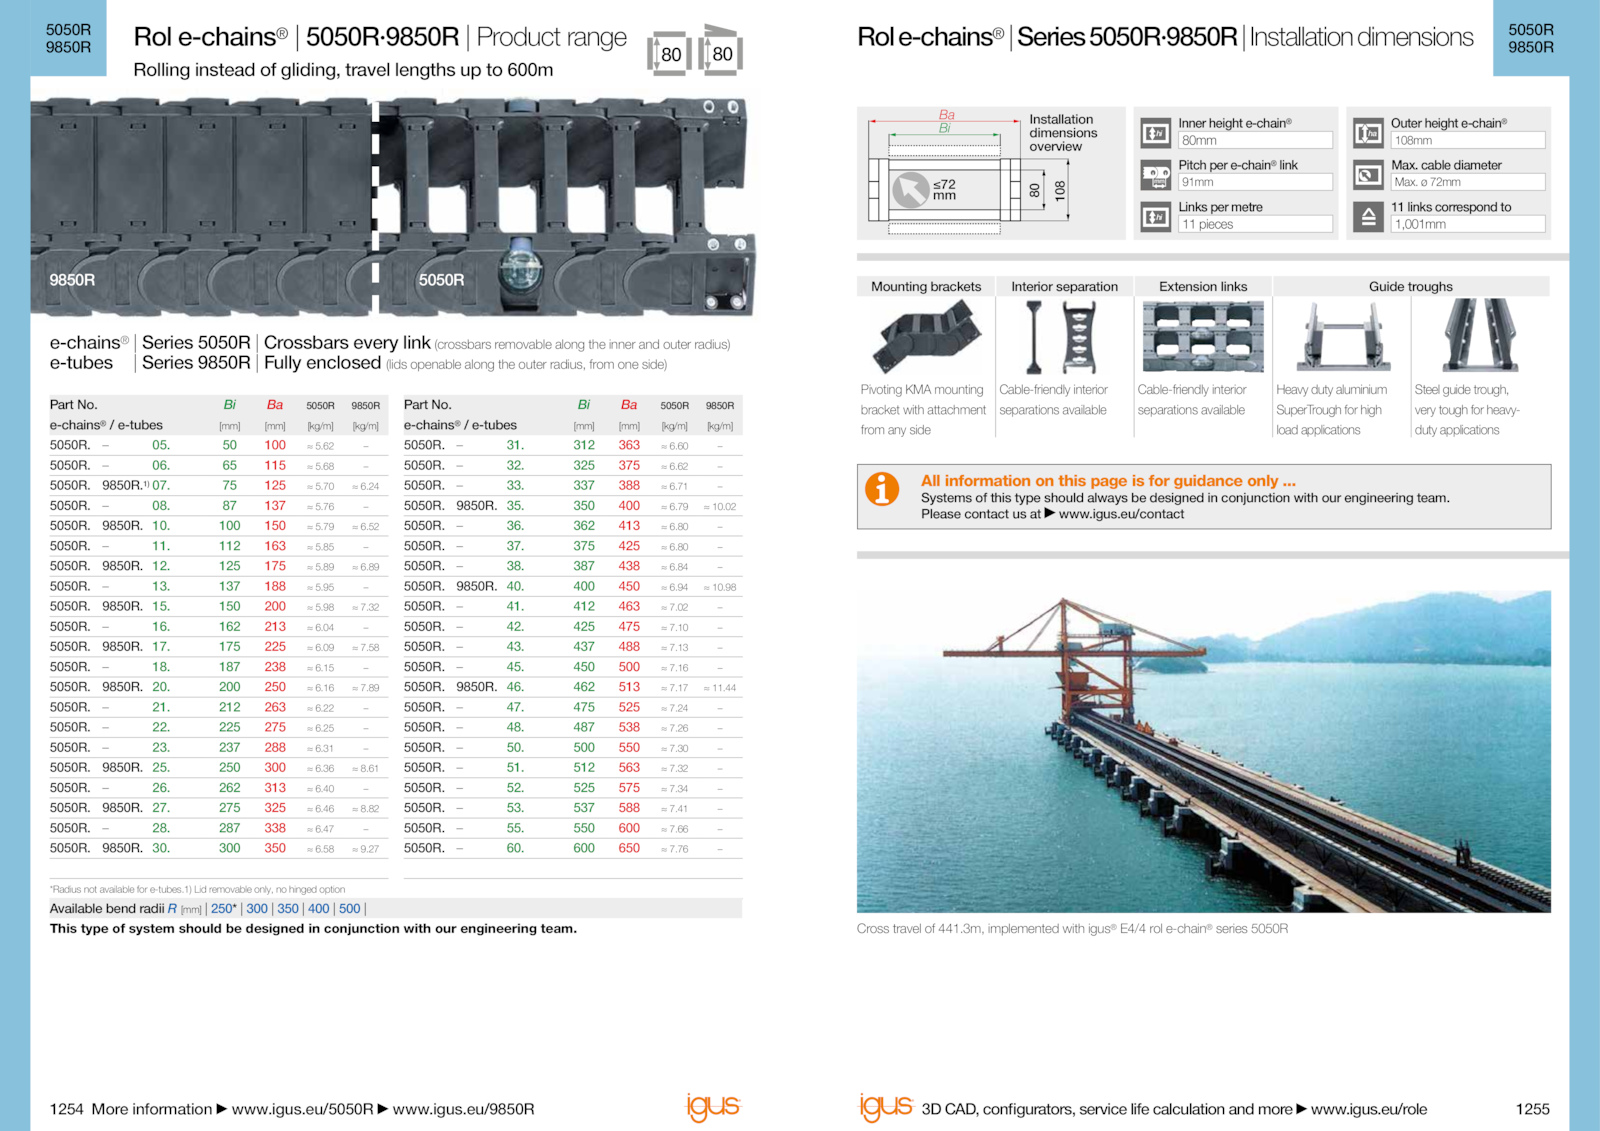Open the steel guide trough image
This screenshot has width=1600, height=1131.
point(1480,335)
